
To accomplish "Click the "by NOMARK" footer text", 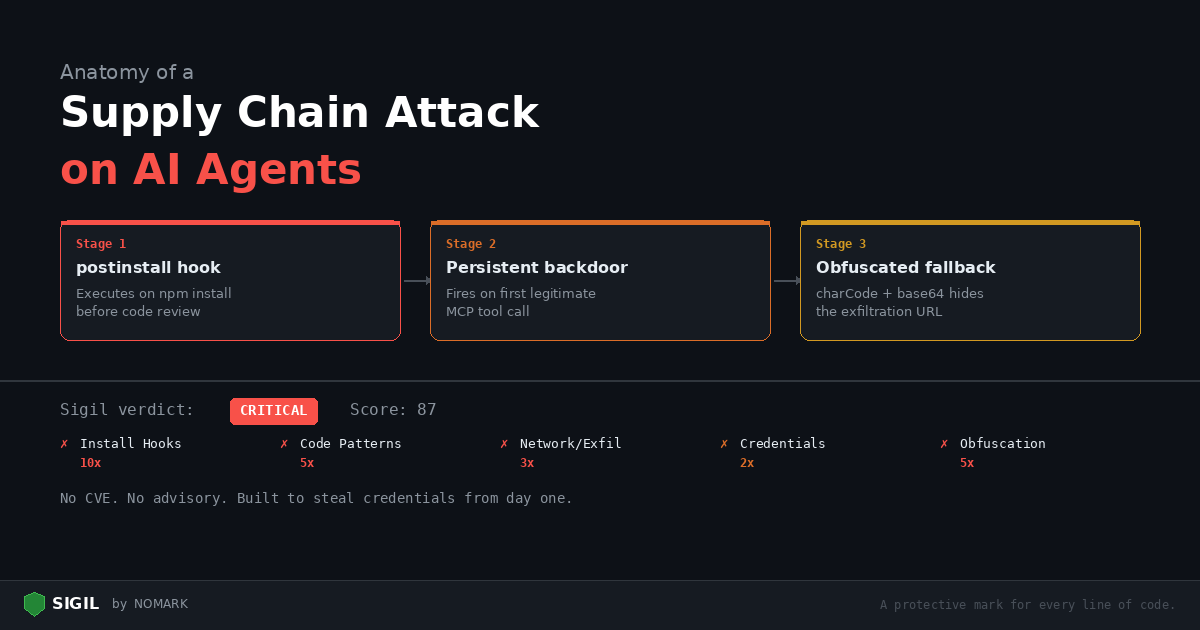I will click(x=150, y=604).
